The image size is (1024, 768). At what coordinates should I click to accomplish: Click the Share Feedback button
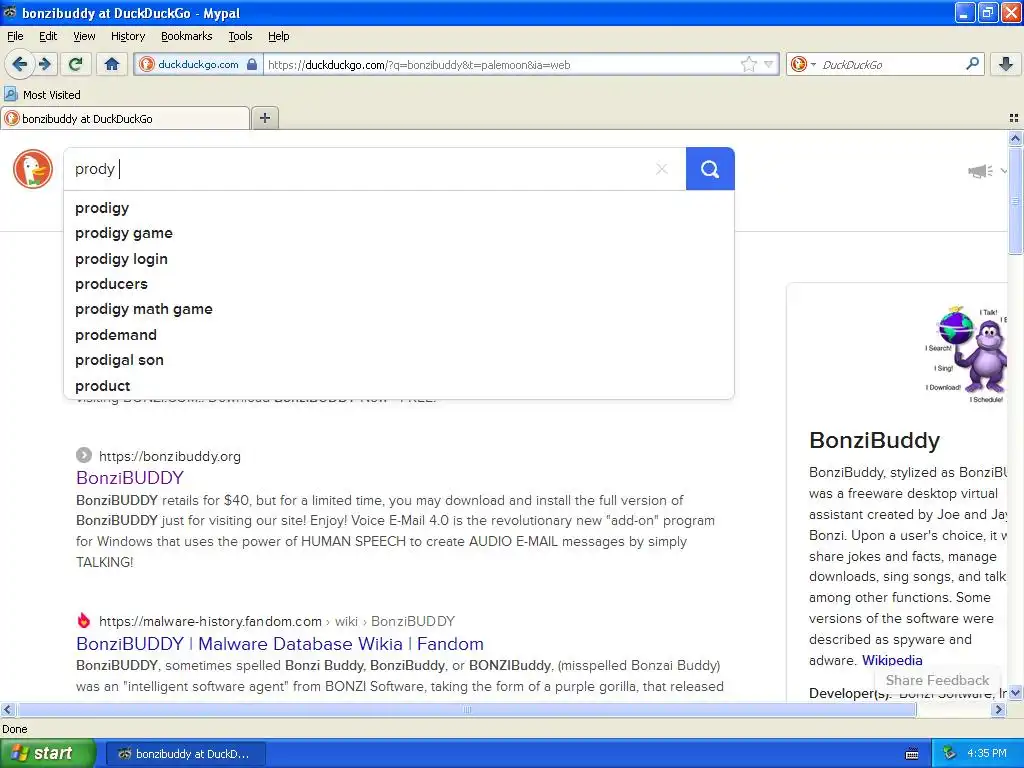[x=937, y=680]
